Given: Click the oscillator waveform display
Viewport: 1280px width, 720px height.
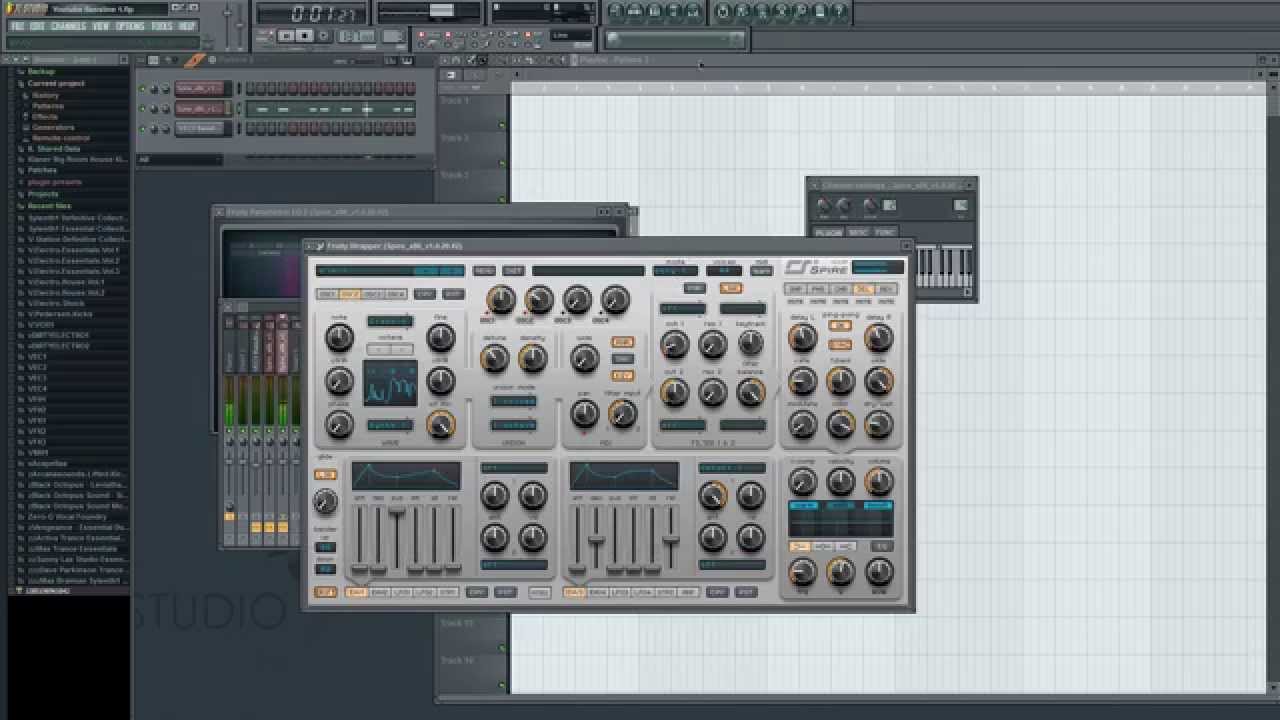Looking at the screenshot, I should click(x=390, y=383).
